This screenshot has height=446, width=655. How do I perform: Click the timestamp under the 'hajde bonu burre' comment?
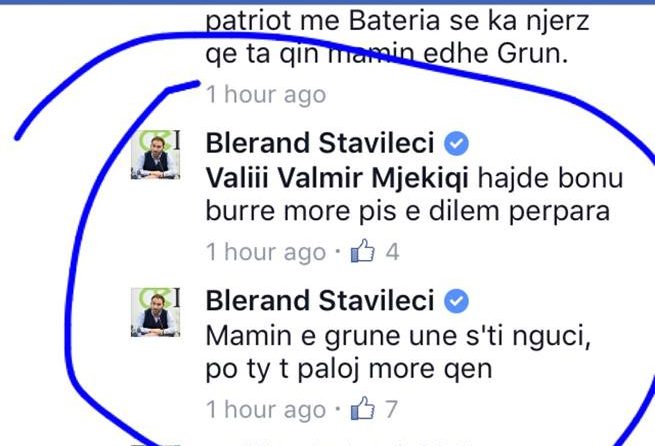(266, 252)
